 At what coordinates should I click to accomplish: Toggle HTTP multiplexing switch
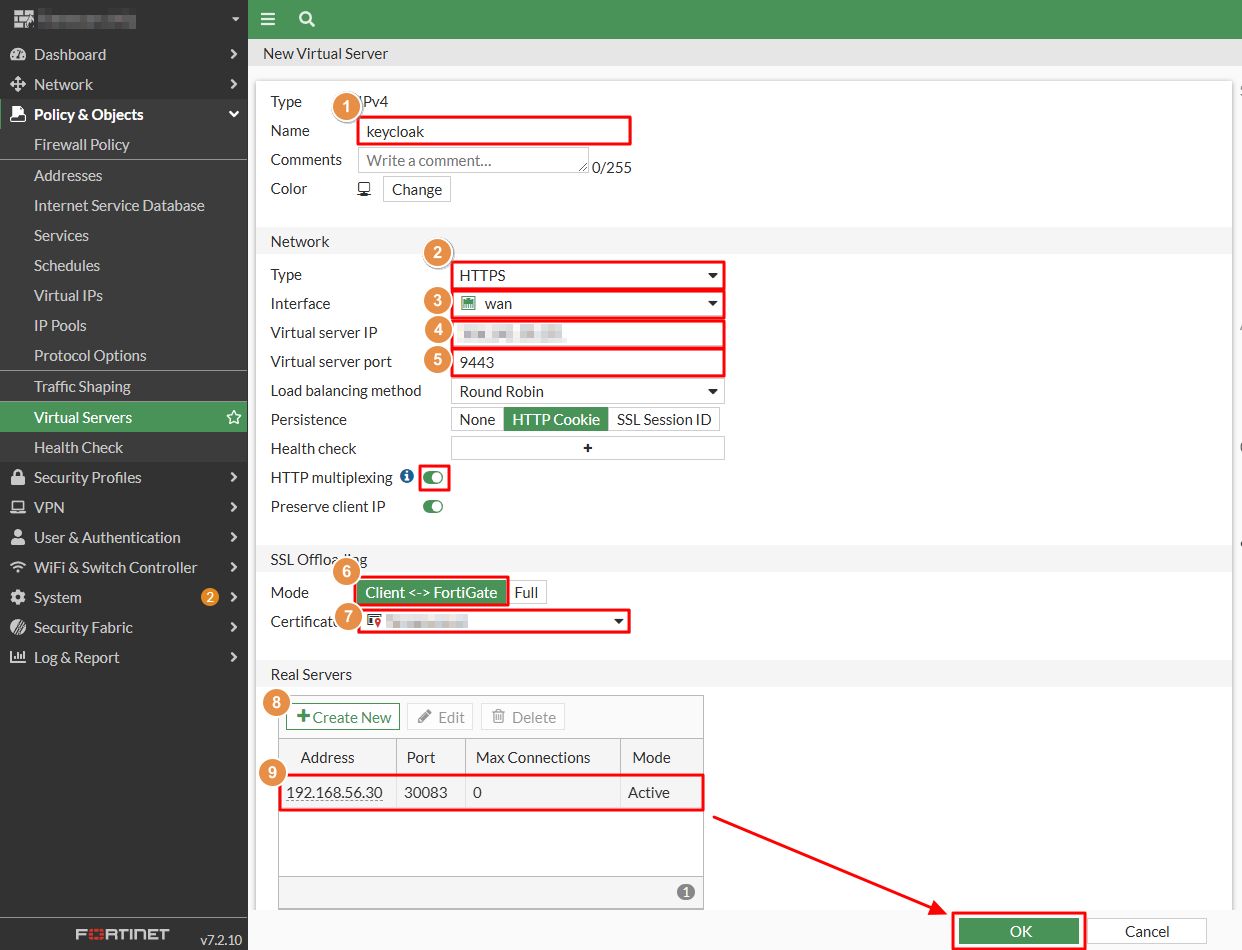[x=433, y=478]
